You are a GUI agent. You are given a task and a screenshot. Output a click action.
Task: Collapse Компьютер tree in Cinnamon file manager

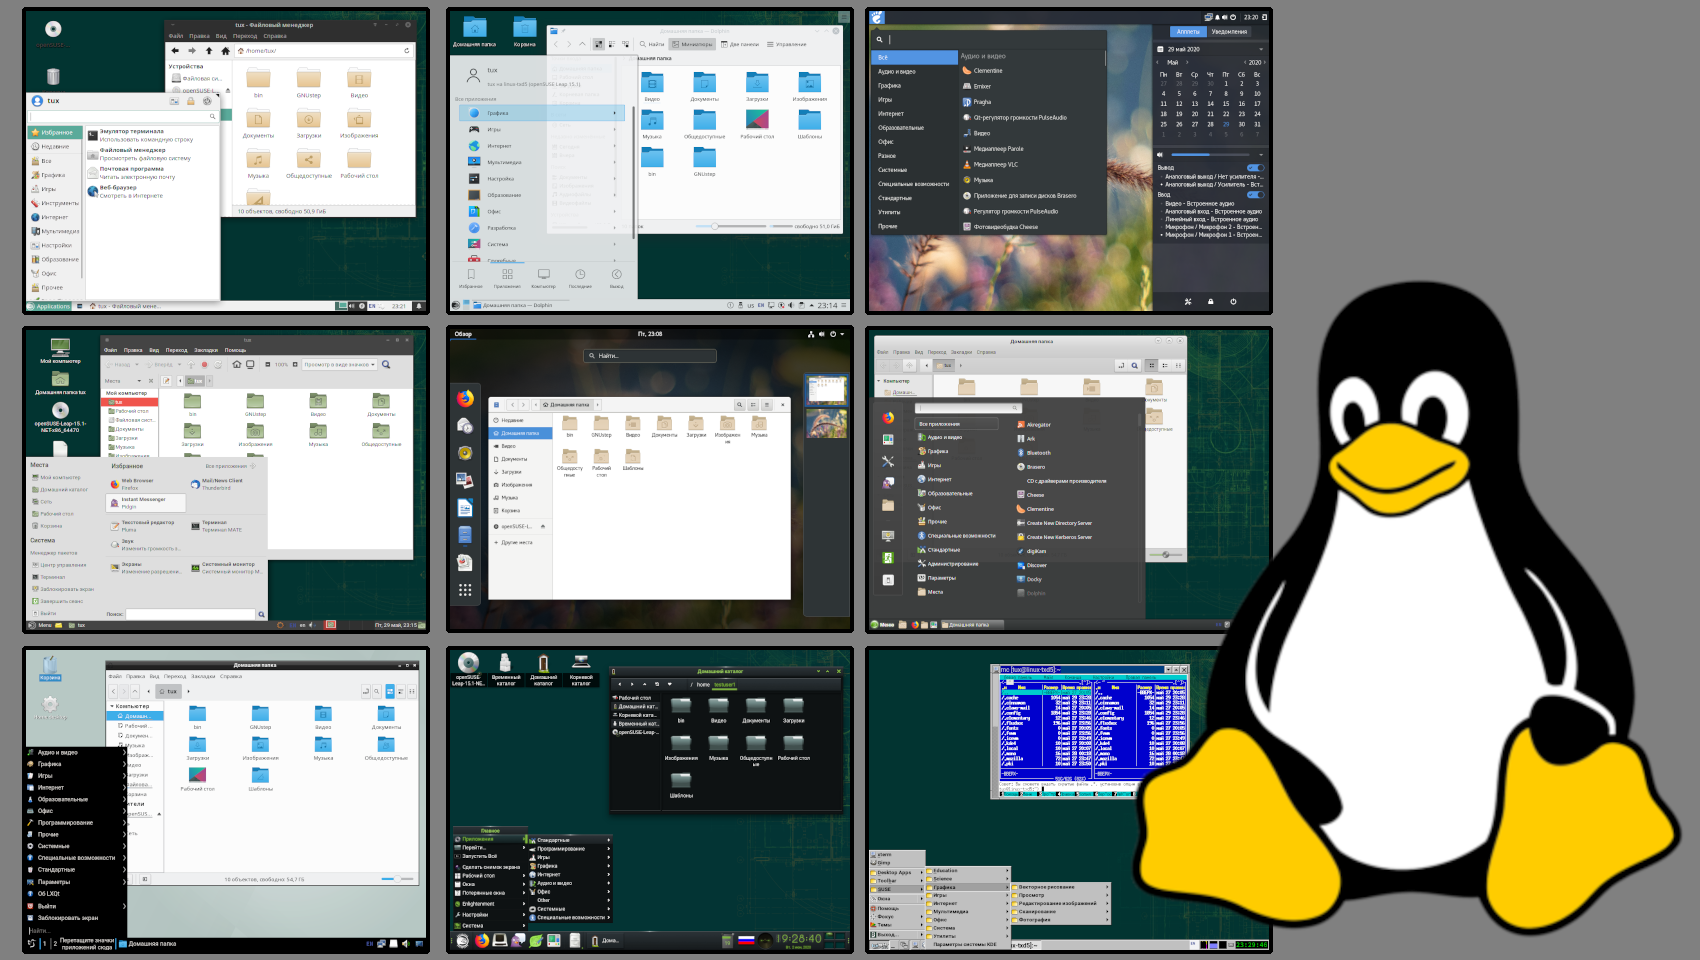coord(879,381)
